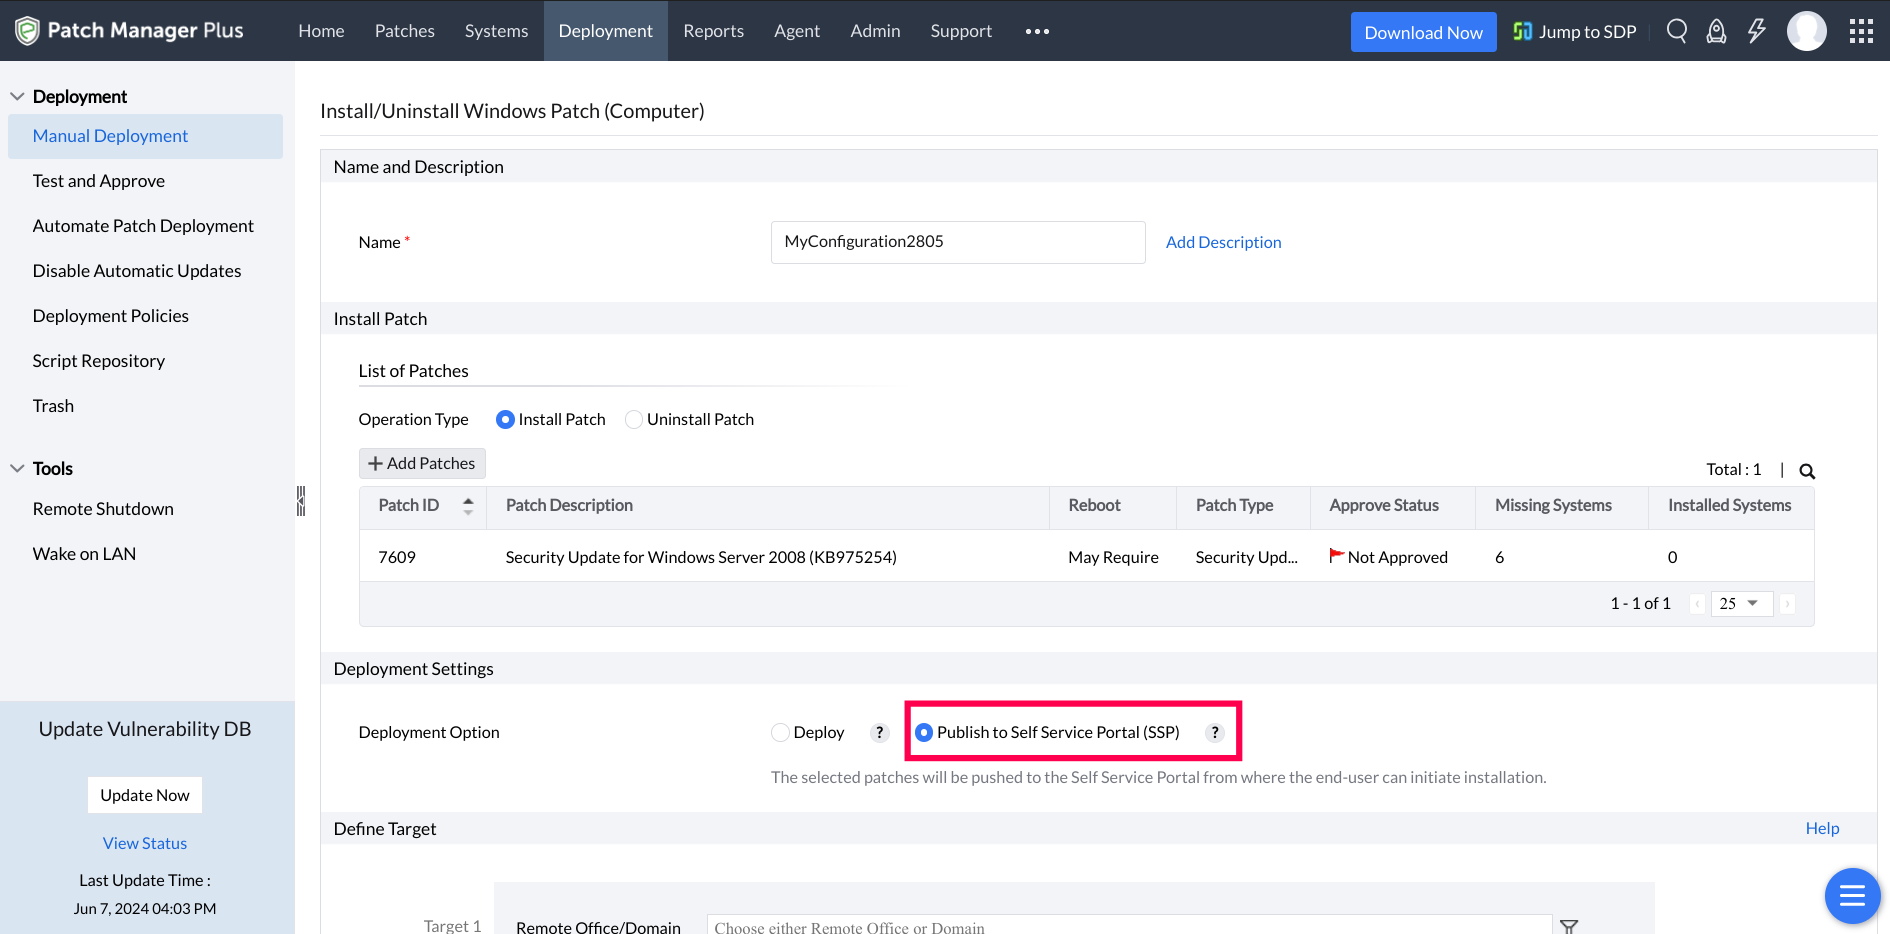The image size is (1890, 934).
Task: Open the filter funnel beside Remote Office field
Action: 1568,926
